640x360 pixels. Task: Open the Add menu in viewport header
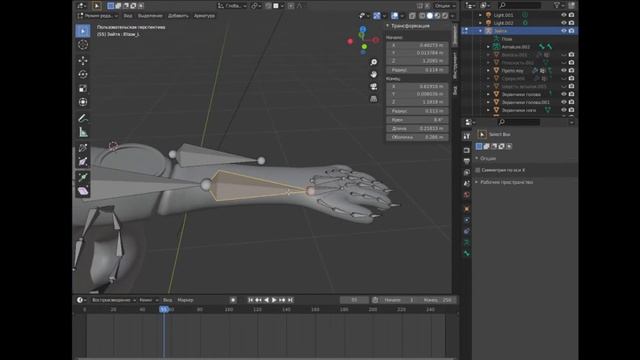178,16
